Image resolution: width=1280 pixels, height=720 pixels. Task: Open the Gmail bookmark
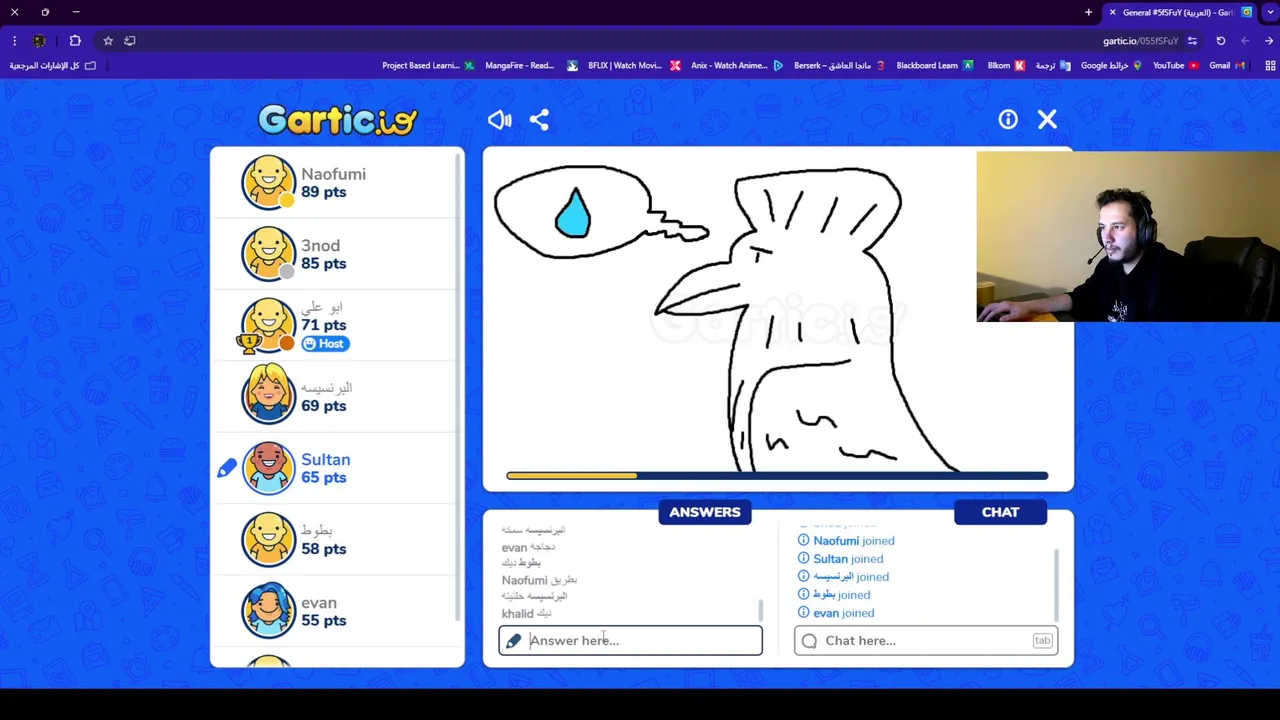(x=1227, y=66)
